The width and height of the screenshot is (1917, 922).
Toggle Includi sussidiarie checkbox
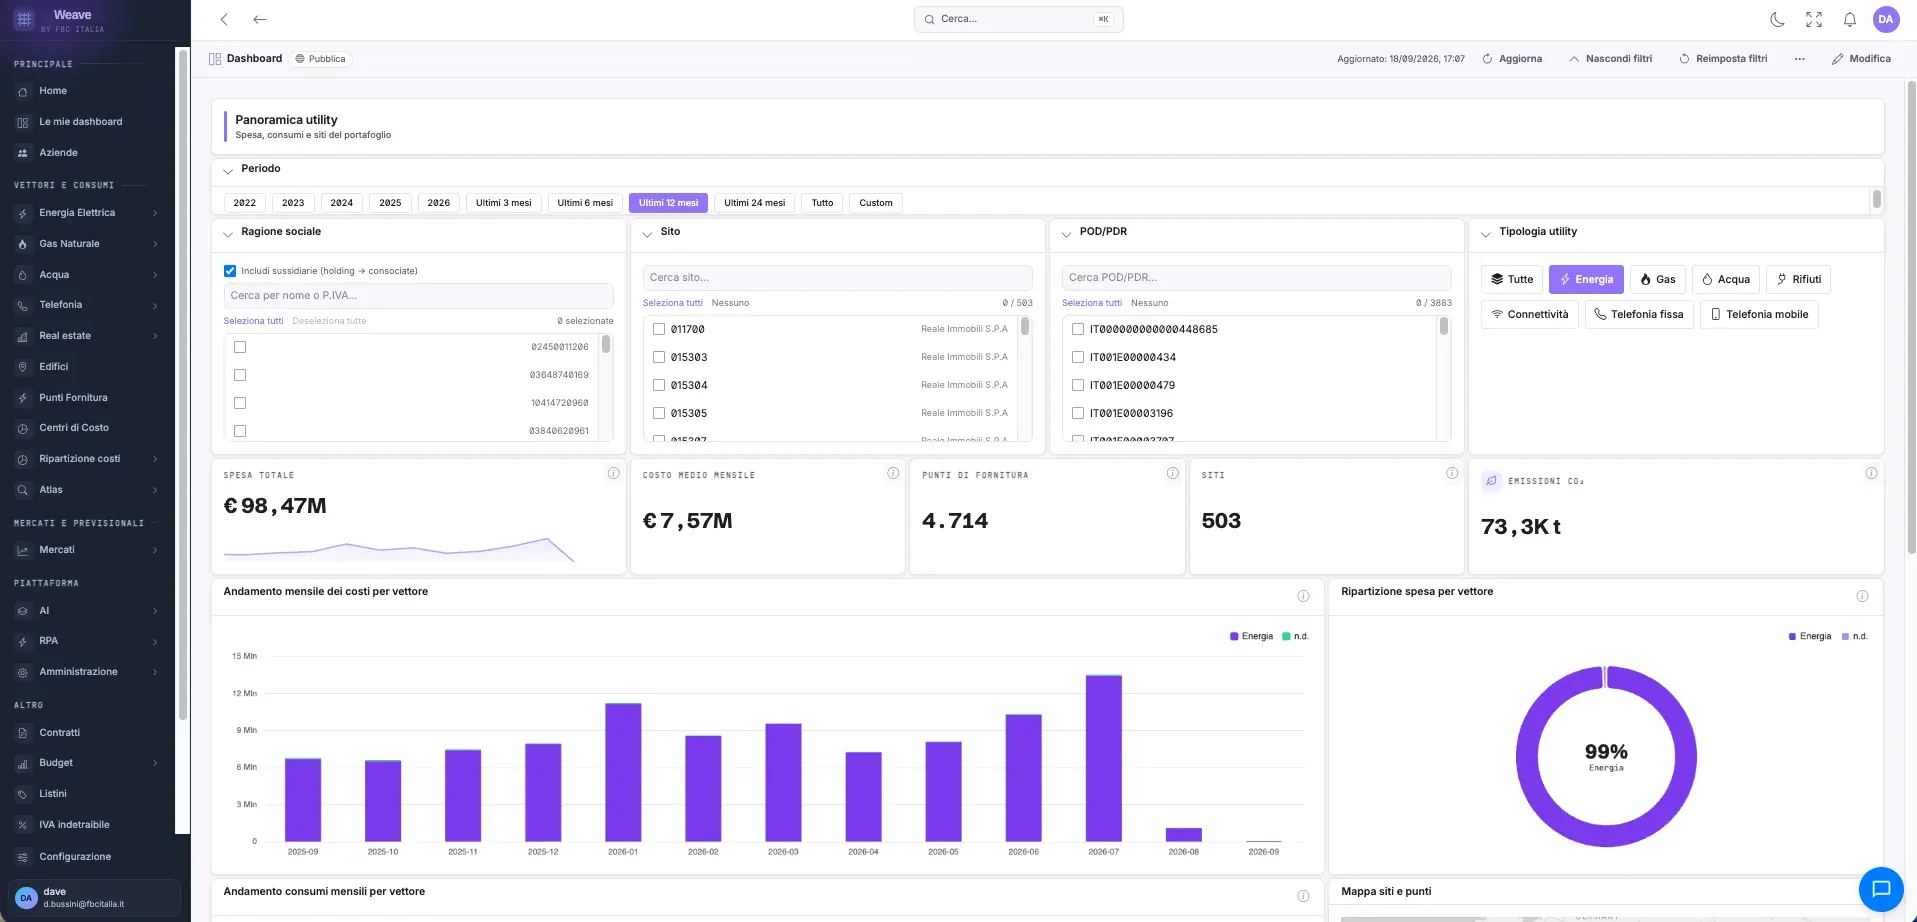click(x=230, y=271)
